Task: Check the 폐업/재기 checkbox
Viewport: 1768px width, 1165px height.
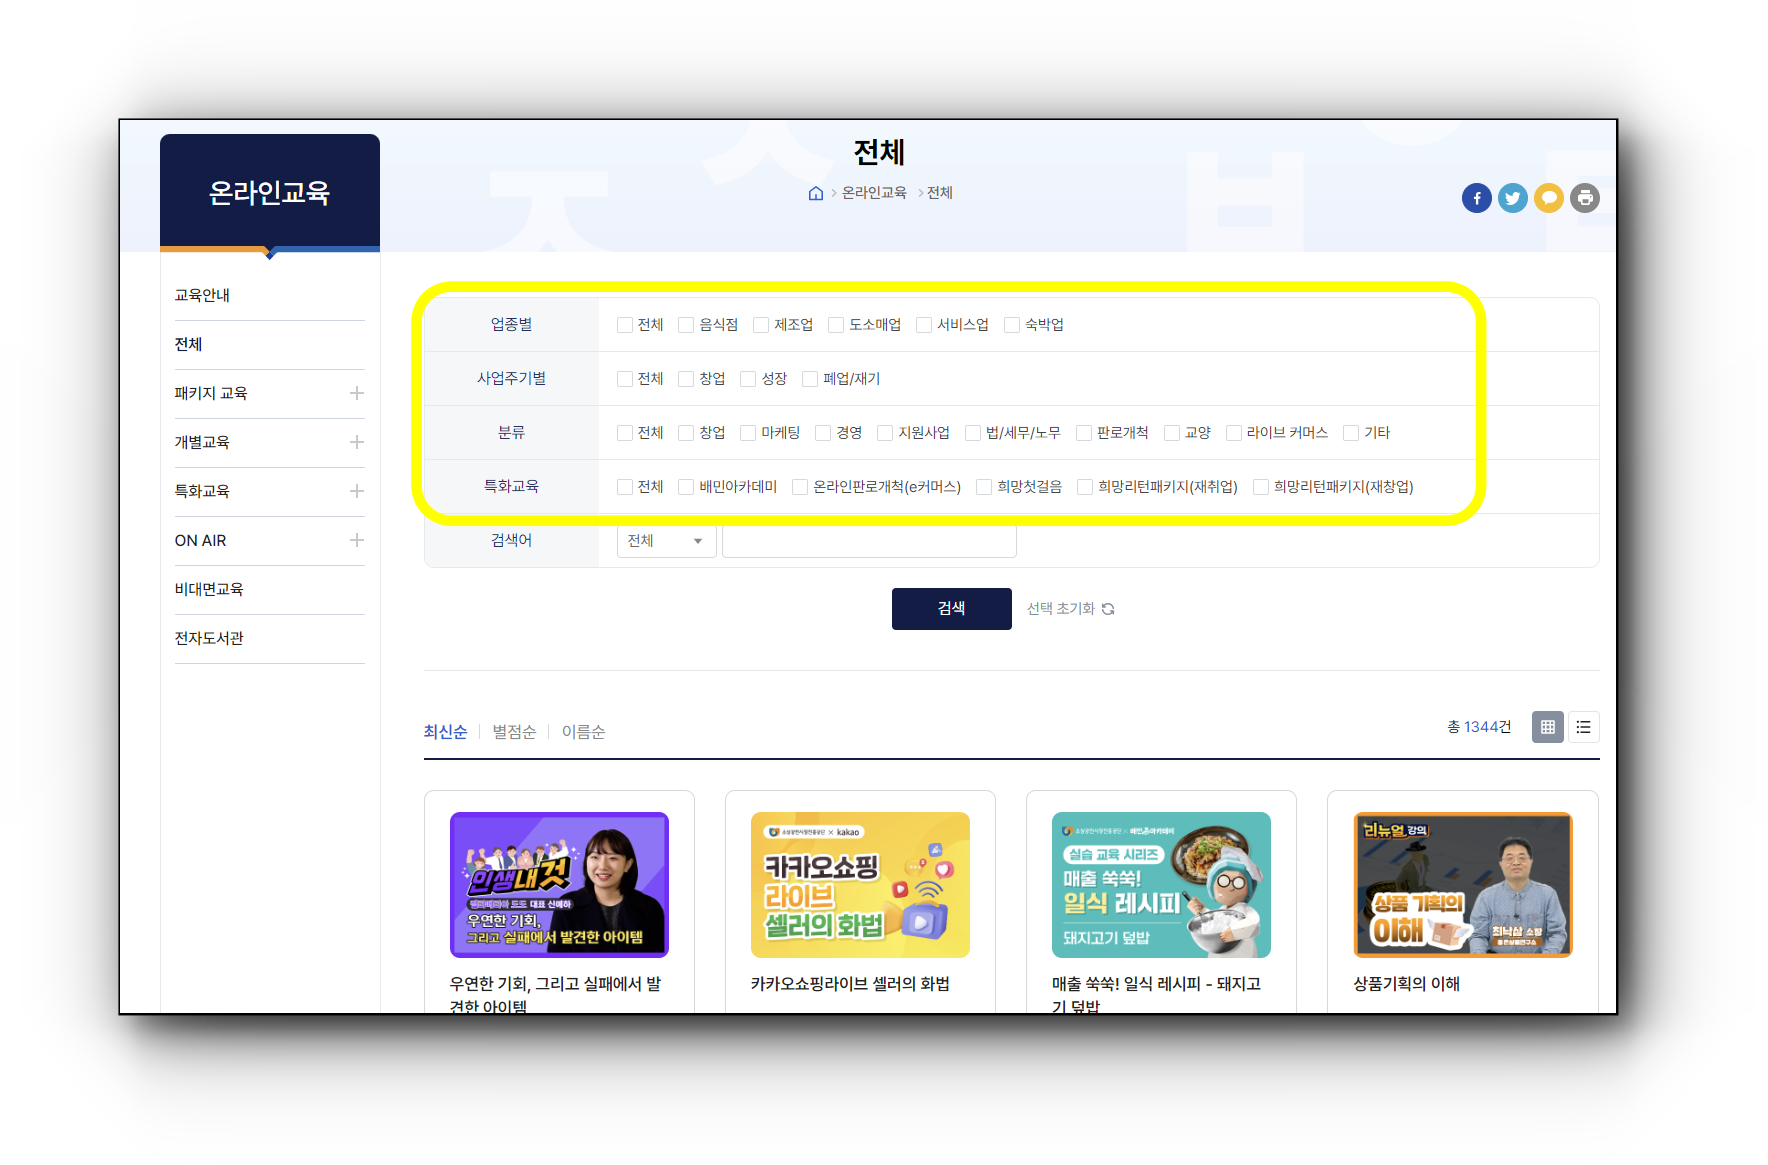Action: point(810,379)
